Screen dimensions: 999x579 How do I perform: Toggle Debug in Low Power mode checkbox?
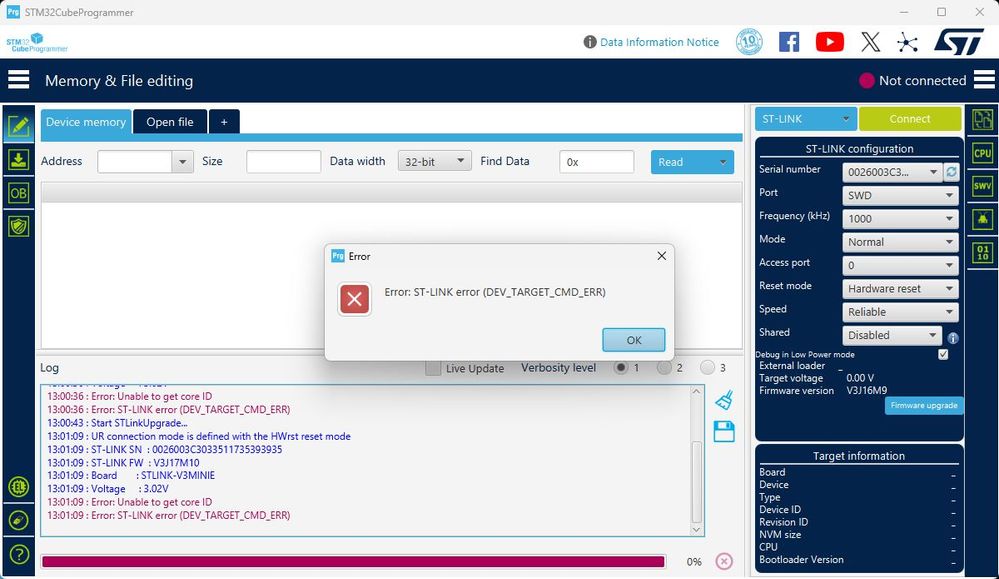tap(943, 354)
